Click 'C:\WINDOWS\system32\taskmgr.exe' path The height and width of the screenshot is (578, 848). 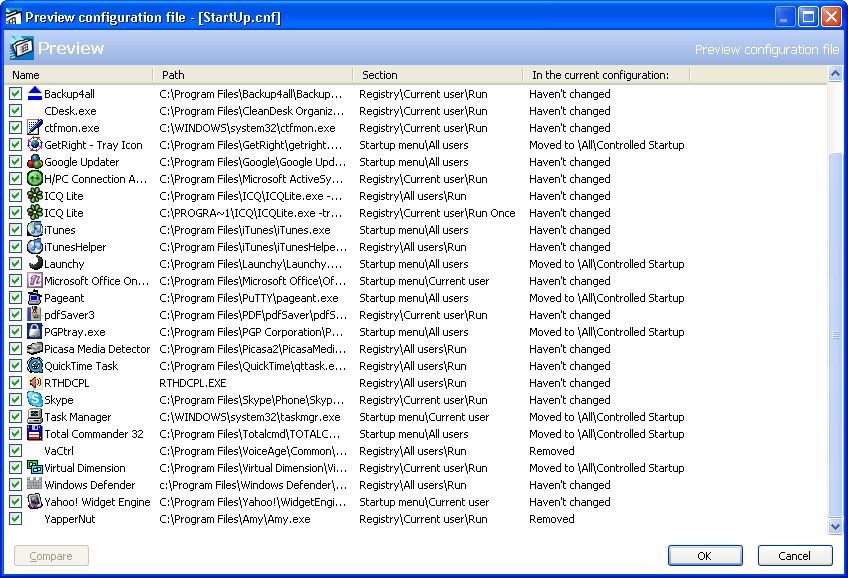(250, 417)
